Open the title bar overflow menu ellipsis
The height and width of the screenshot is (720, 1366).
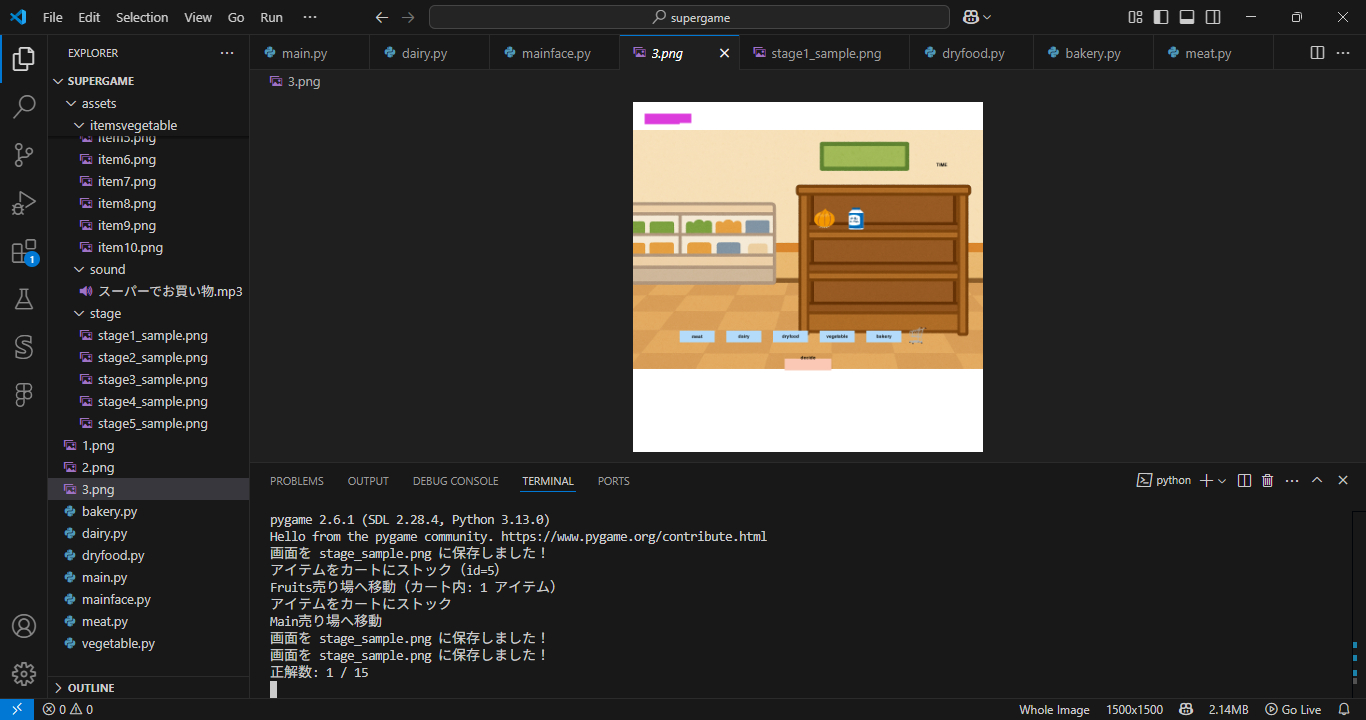(x=310, y=17)
